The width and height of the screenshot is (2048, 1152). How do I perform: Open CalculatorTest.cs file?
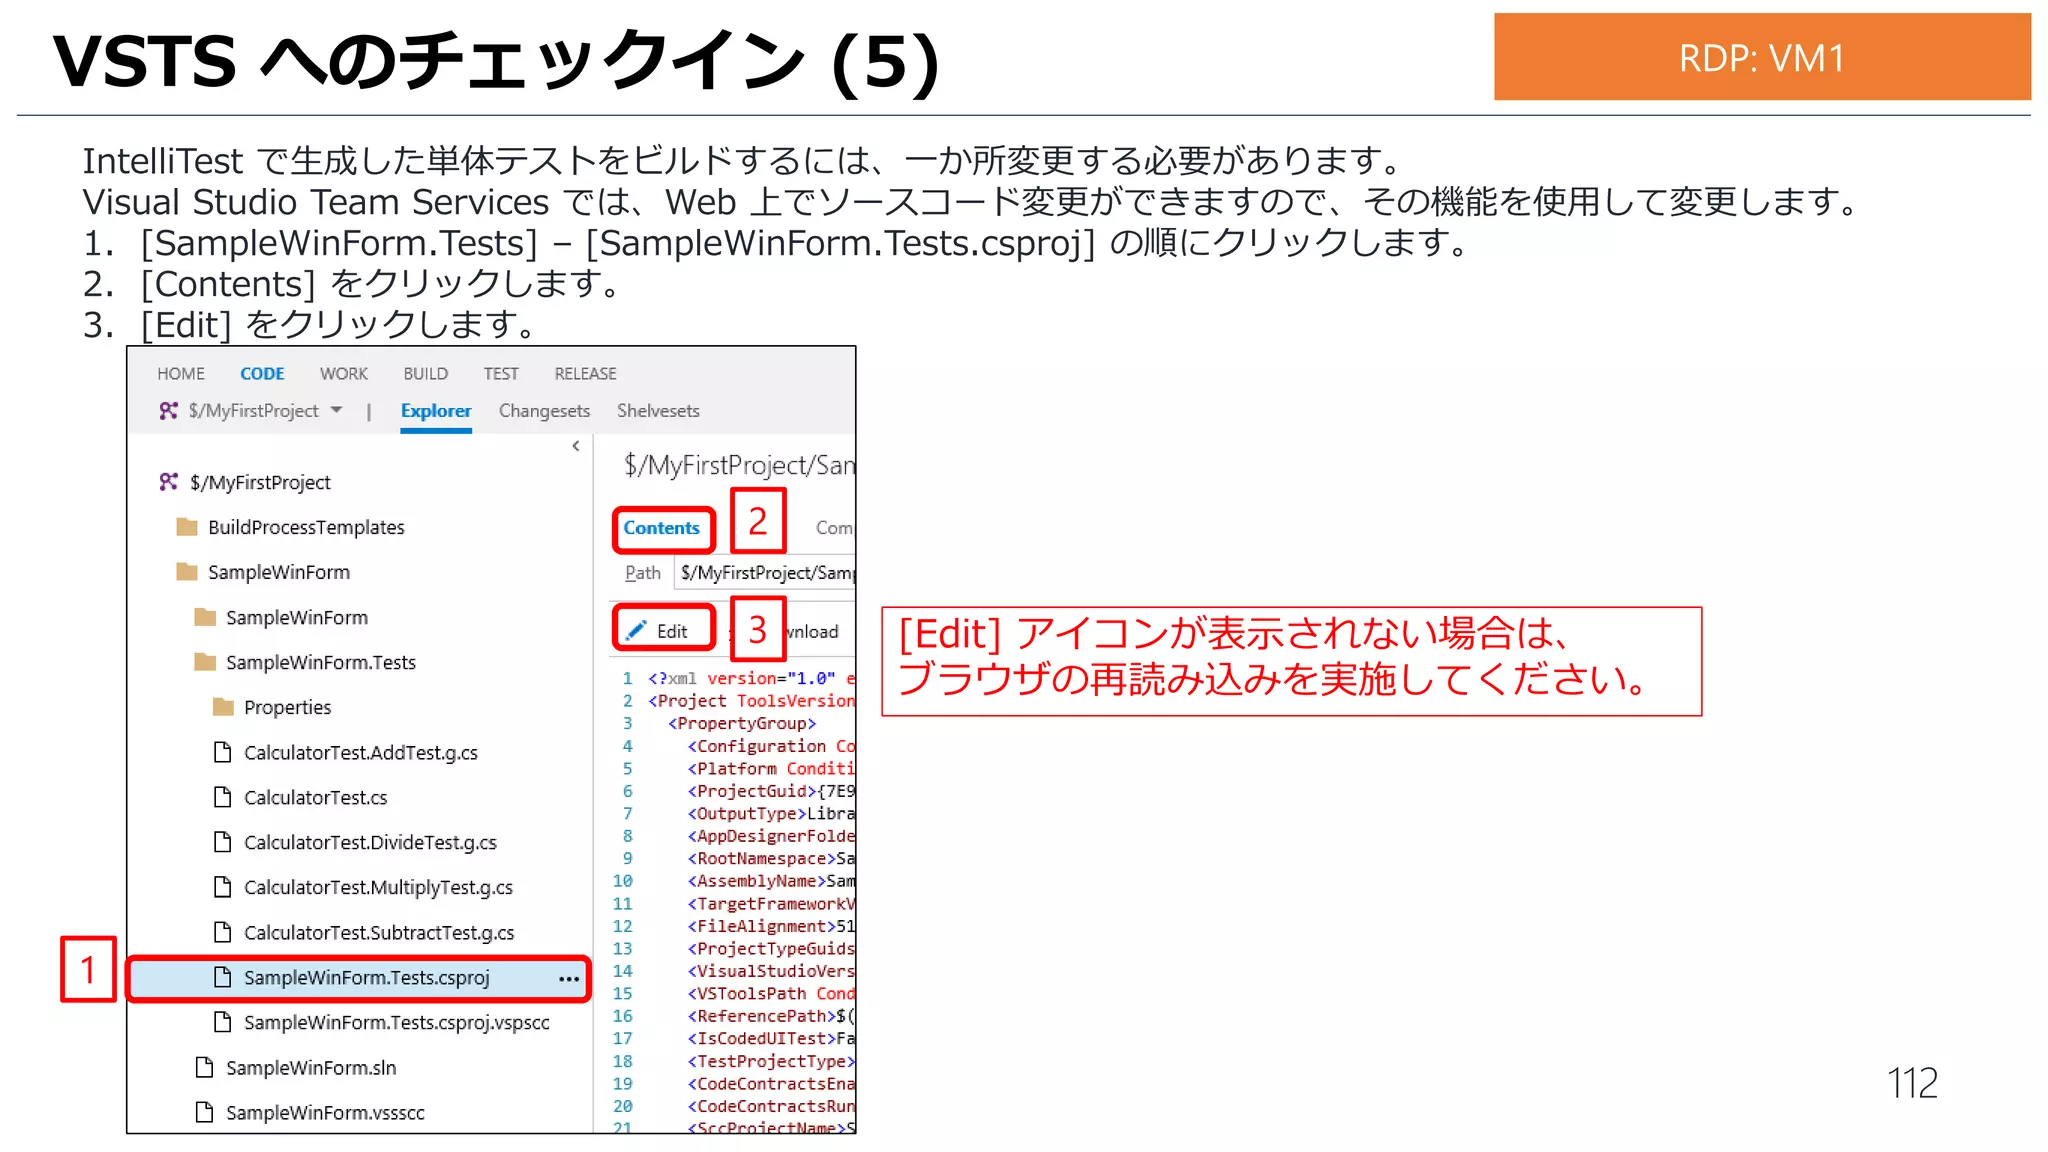(315, 798)
